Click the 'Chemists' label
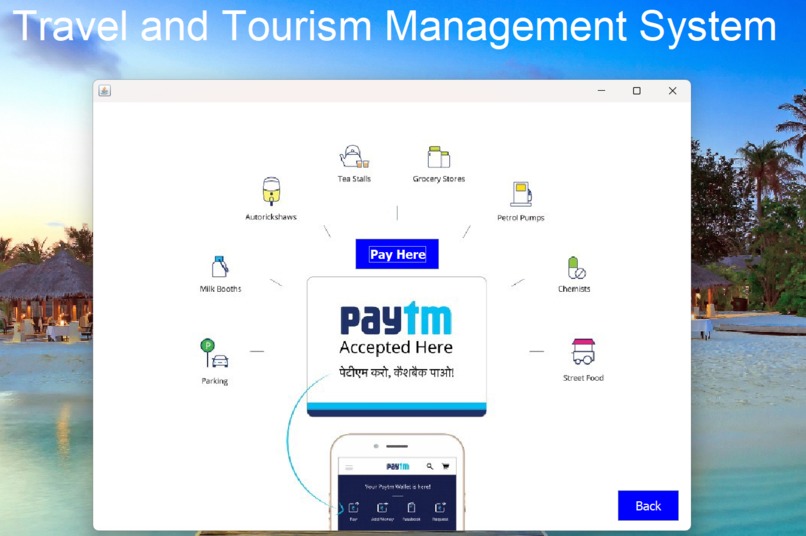 click(x=574, y=289)
